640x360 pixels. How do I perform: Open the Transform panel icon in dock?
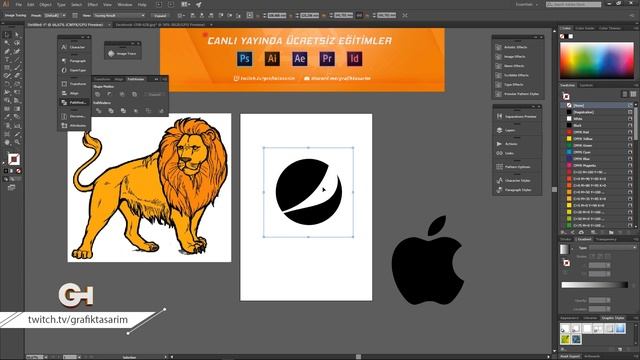point(64,84)
